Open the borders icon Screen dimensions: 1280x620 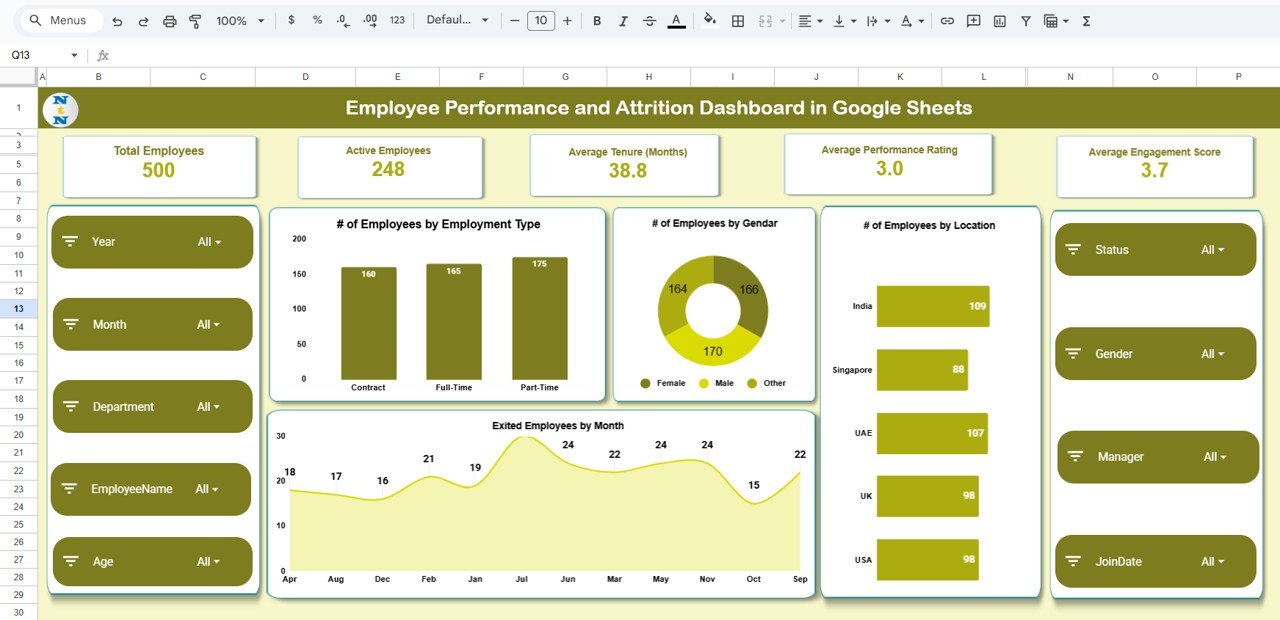point(736,19)
